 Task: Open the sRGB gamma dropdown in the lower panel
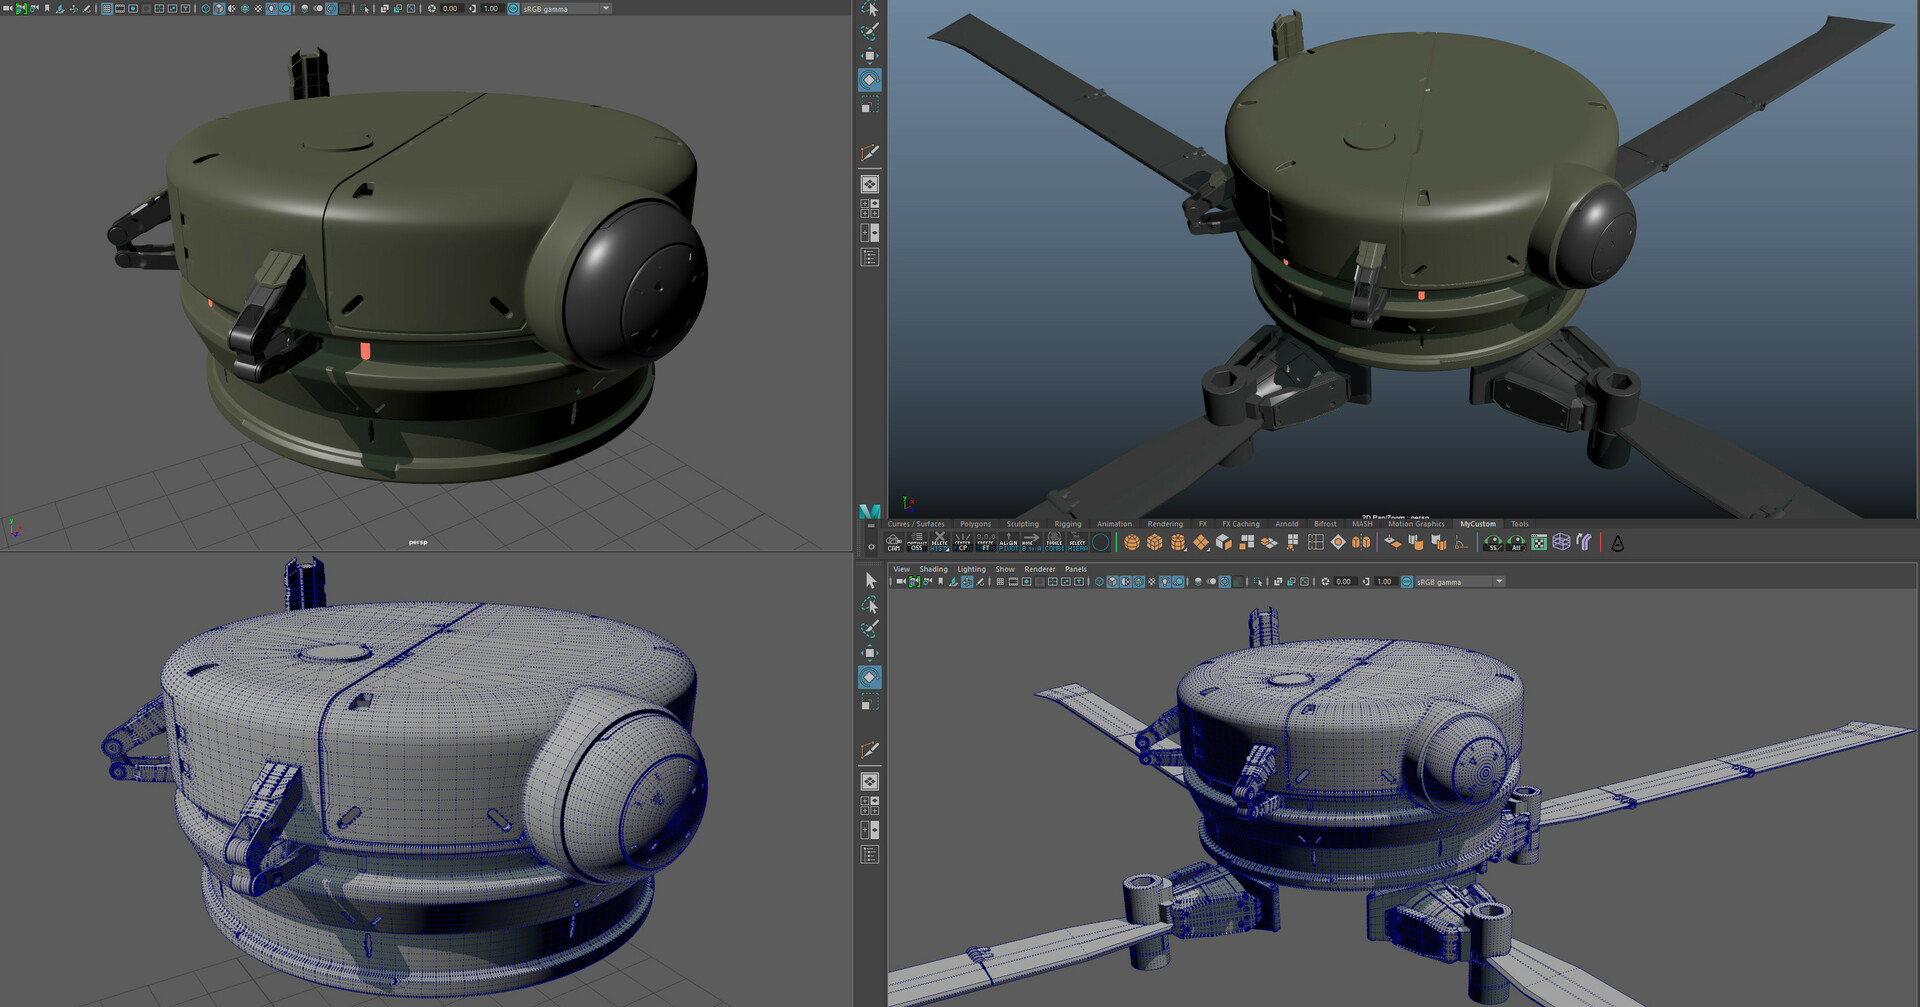pyautogui.click(x=1498, y=581)
